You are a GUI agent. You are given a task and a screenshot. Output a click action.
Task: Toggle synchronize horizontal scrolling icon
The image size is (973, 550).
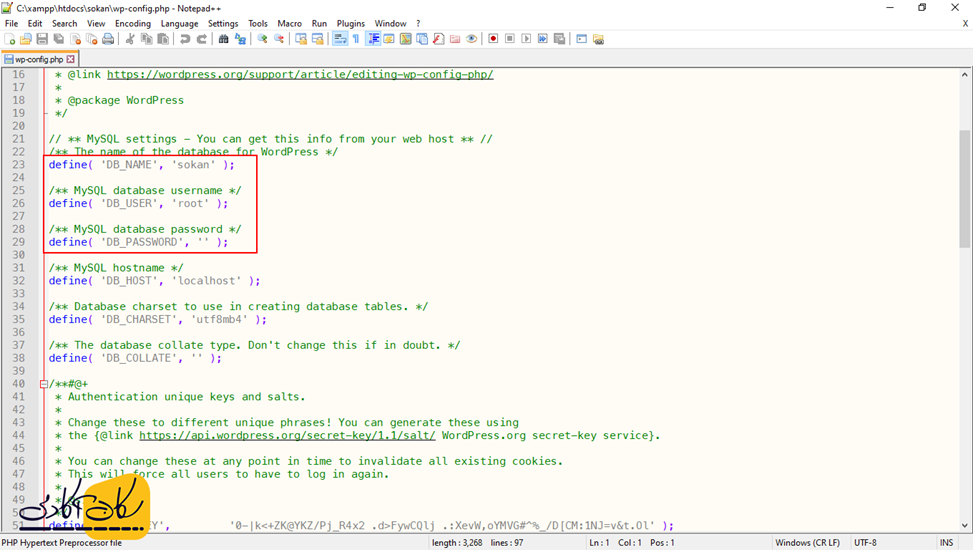click(318, 39)
